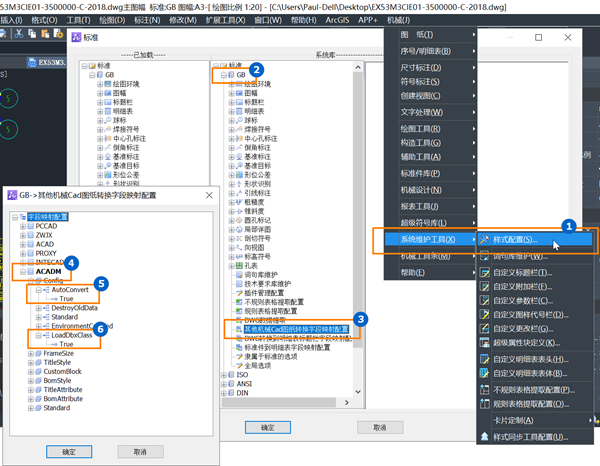Screen dimensions: 600x466
Task: Select 其他机械Cad图纸转换字段映射配置 item
Action: [297, 329]
